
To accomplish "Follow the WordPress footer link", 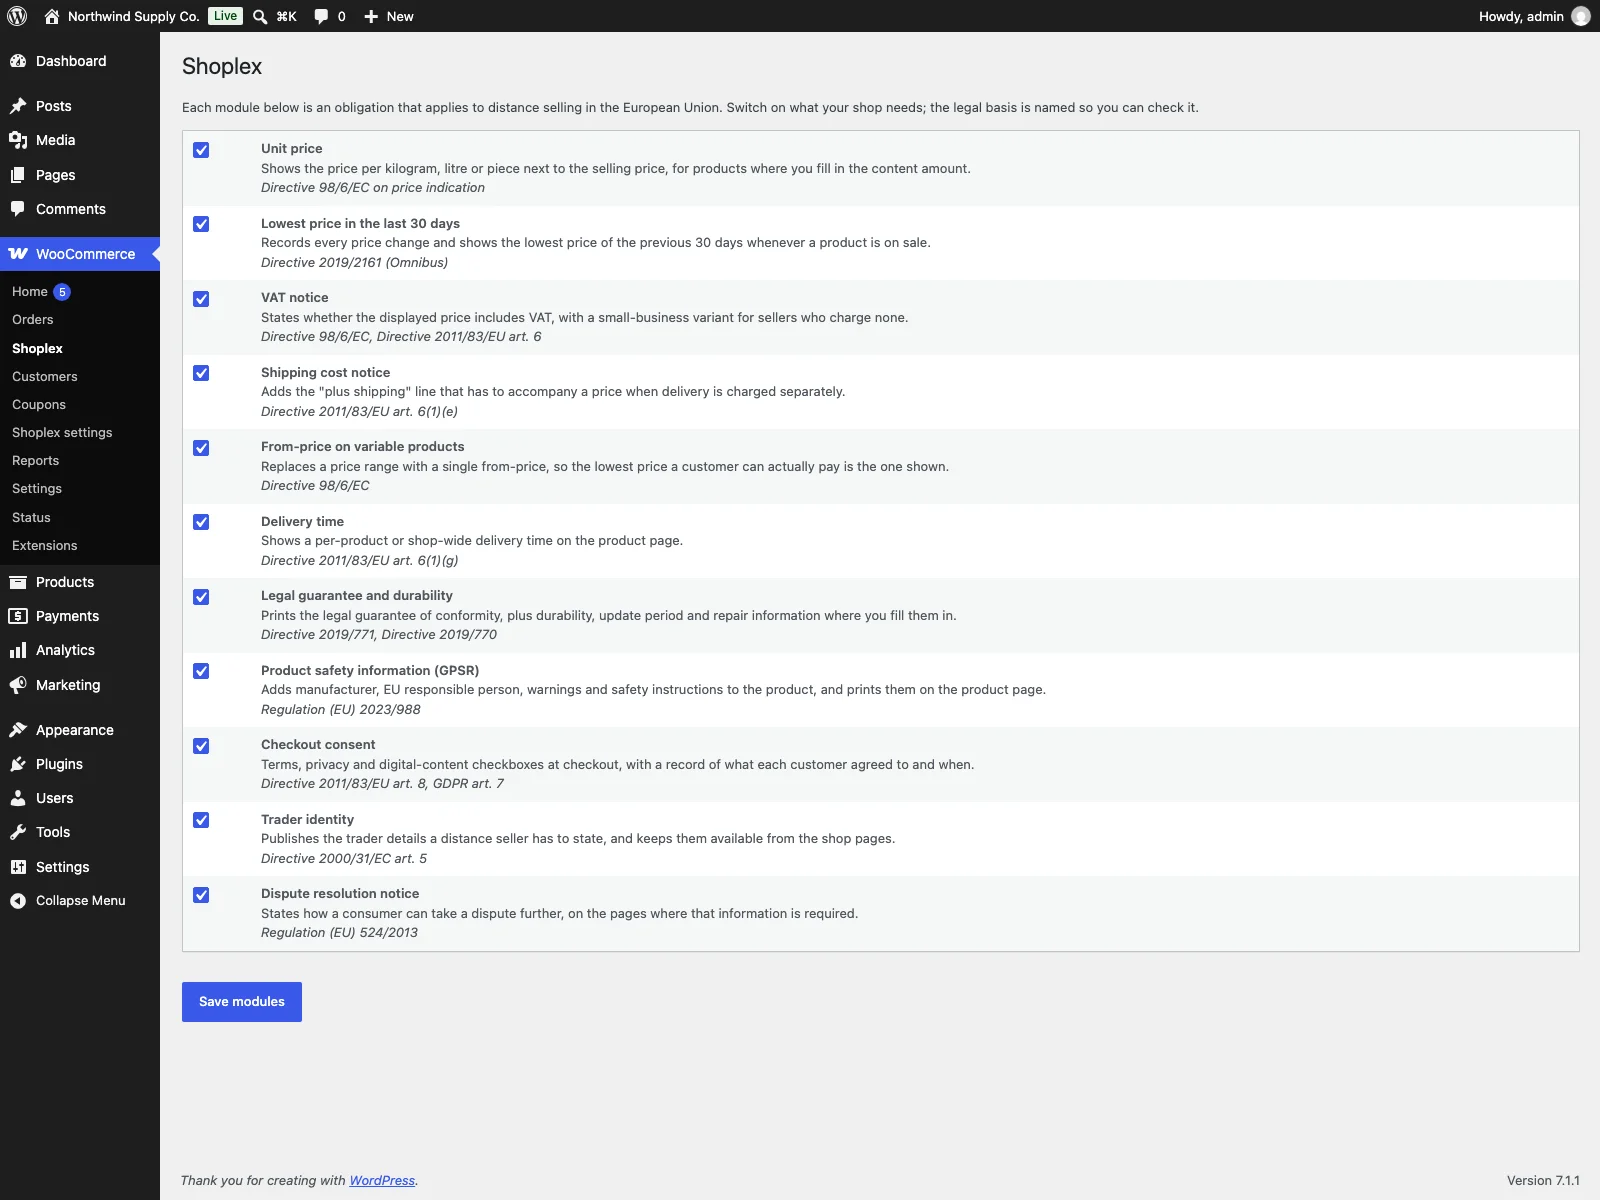I will (382, 1181).
